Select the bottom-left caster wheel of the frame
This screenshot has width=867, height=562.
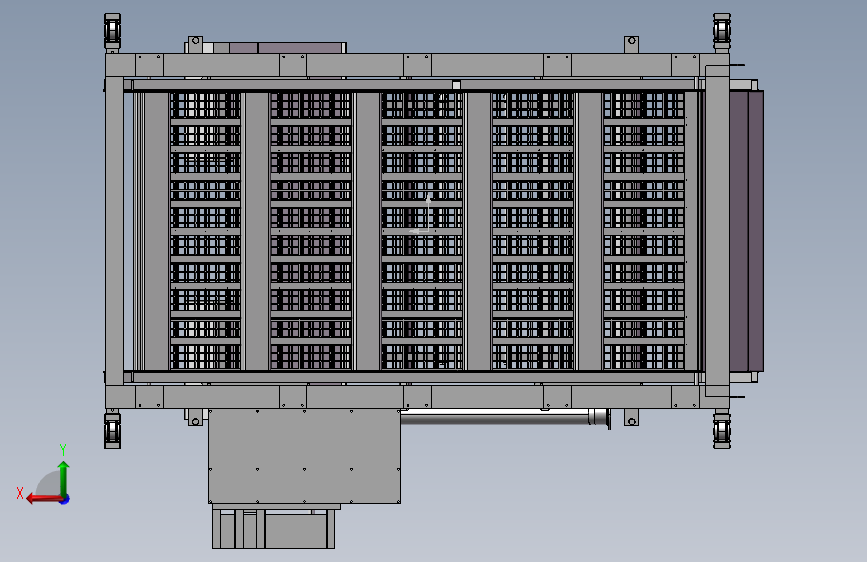(112, 430)
